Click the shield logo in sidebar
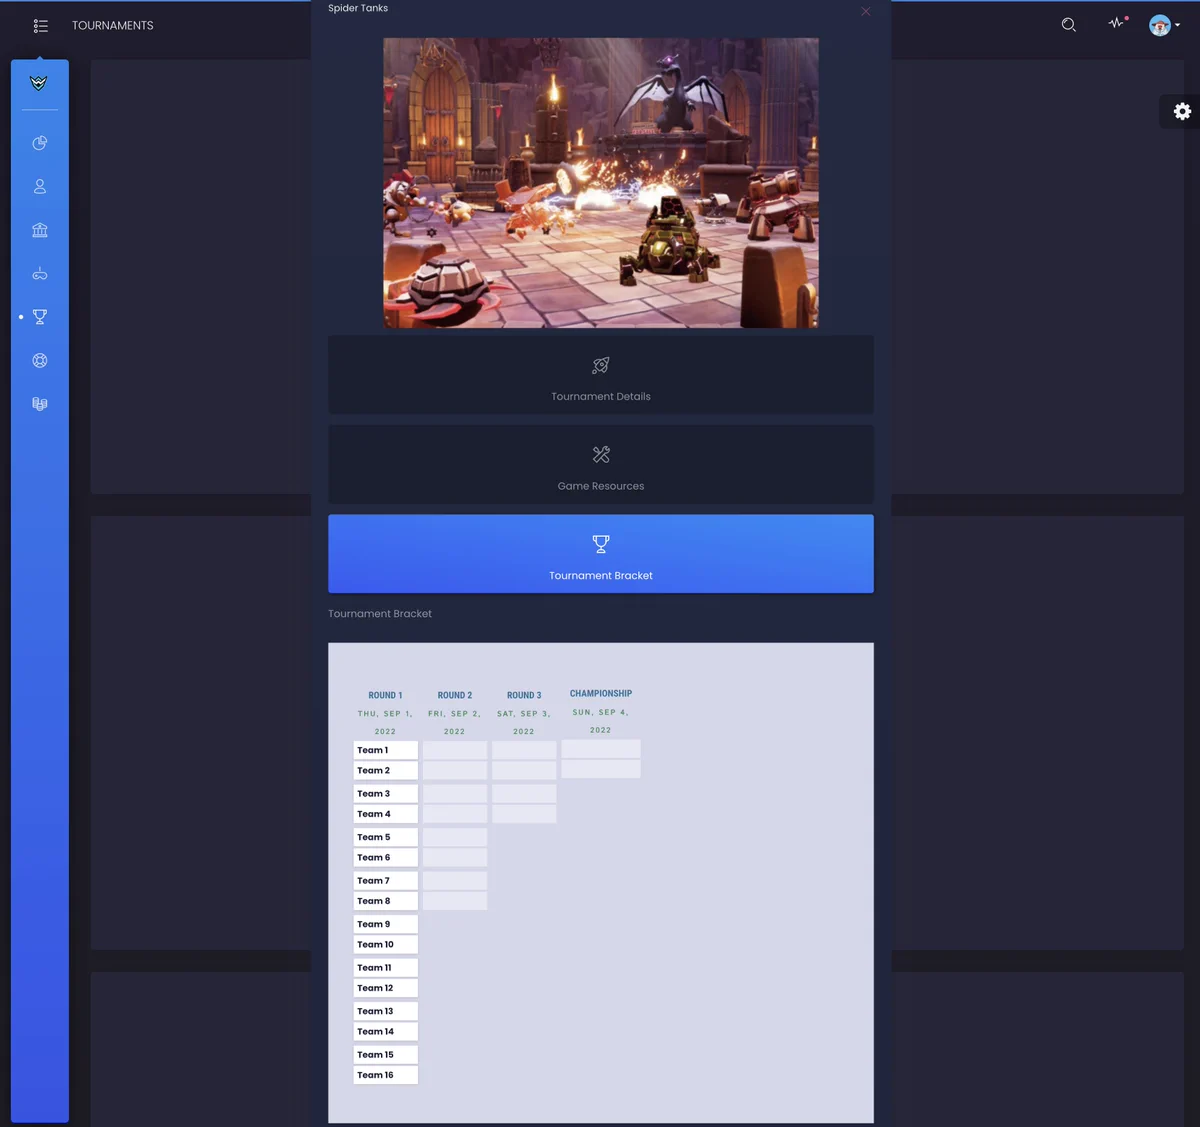The height and width of the screenshot is (1127, 1200). tap(39, 83)
